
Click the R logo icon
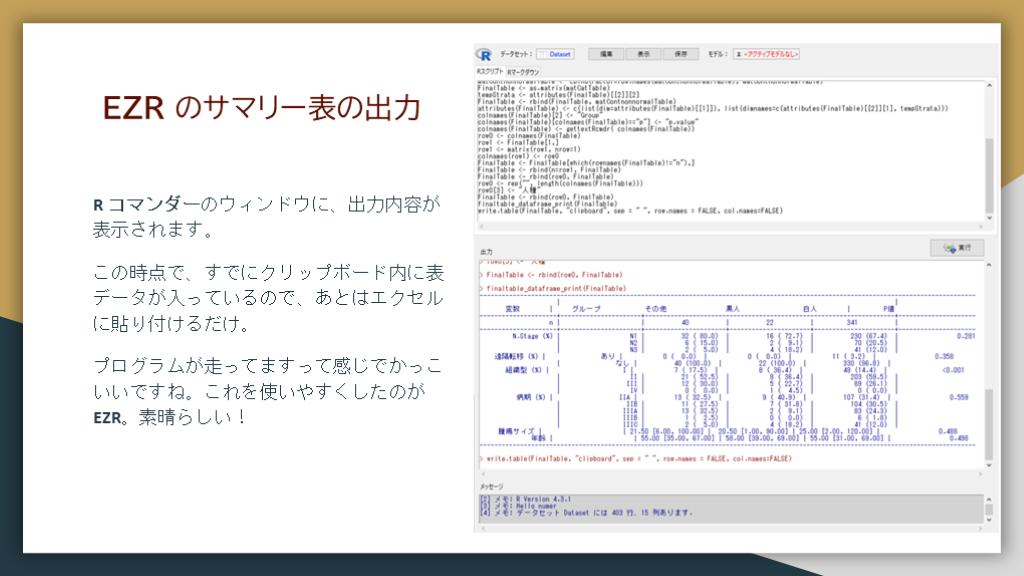(483, 54)
